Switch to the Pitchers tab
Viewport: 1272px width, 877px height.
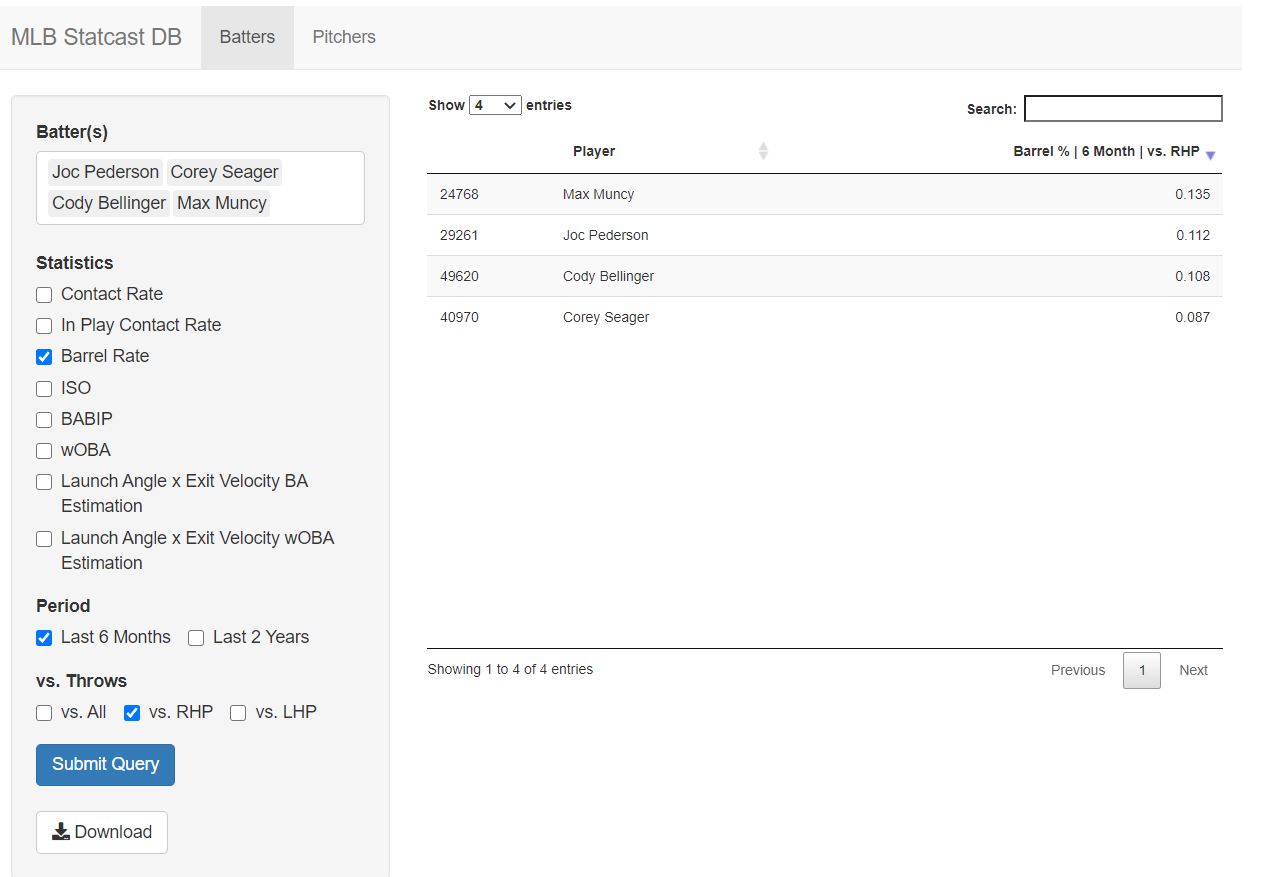pos(344,37)
